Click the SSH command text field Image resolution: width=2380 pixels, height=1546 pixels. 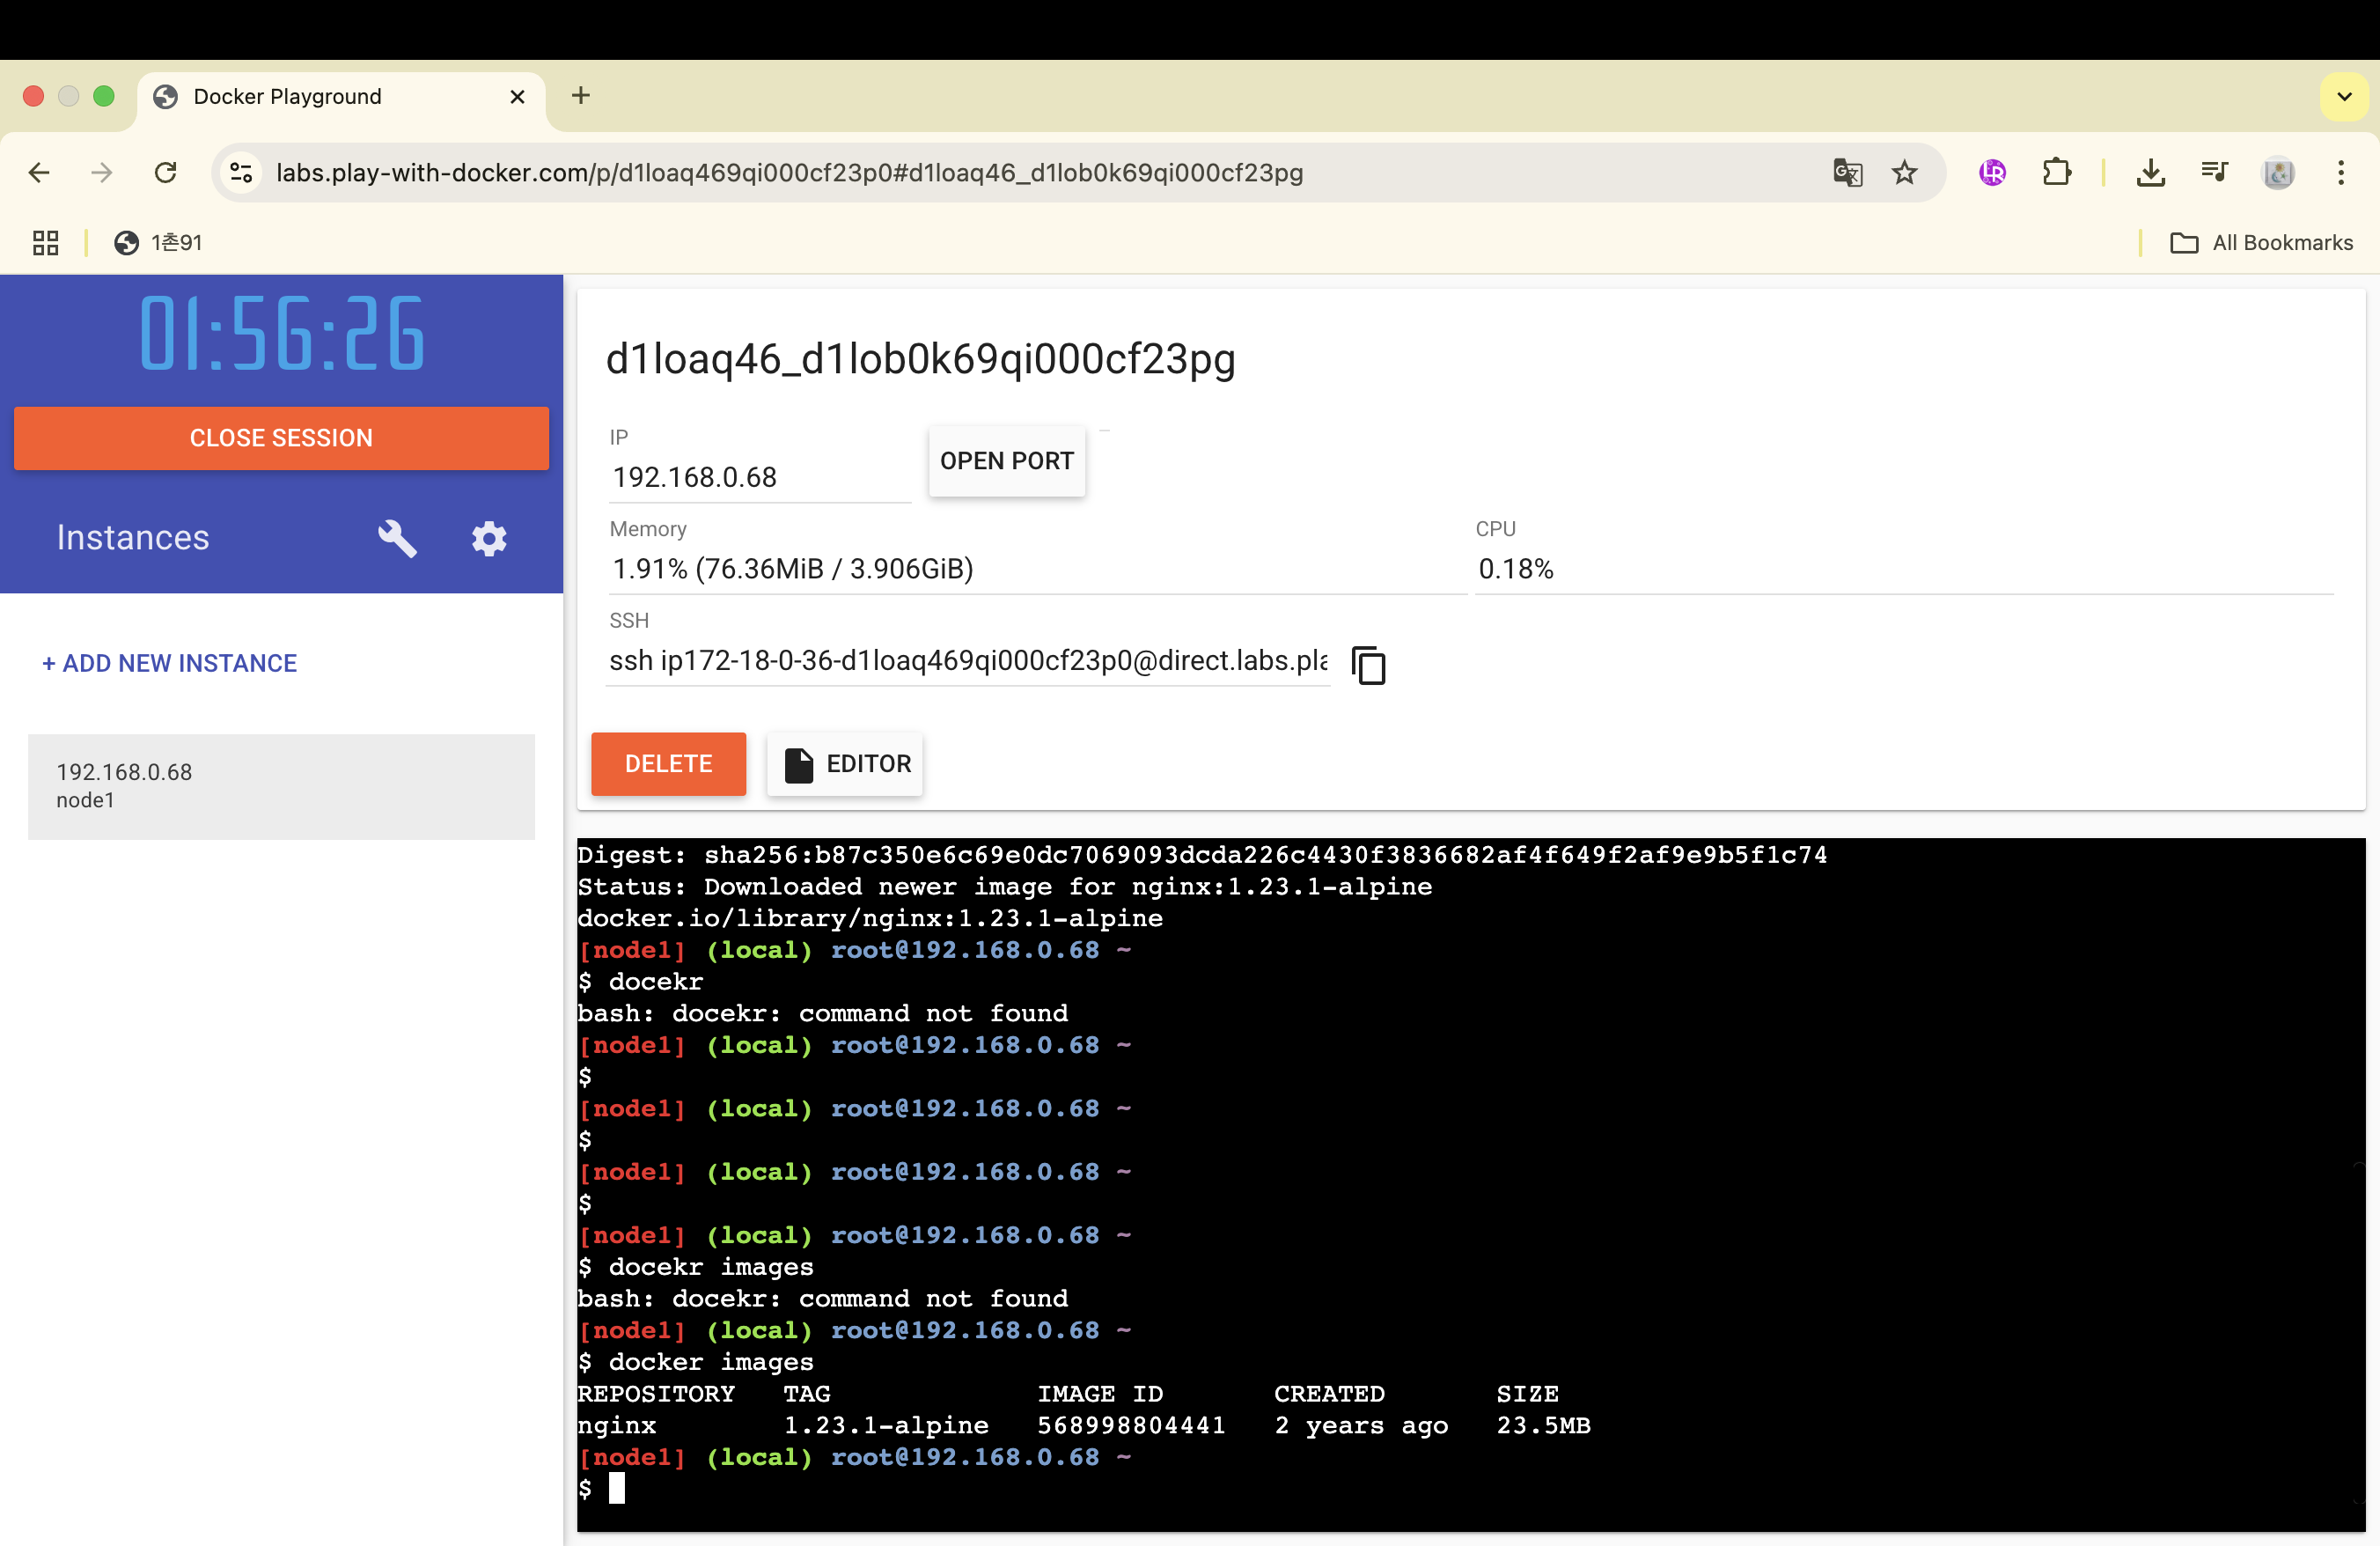coord(968,661)
